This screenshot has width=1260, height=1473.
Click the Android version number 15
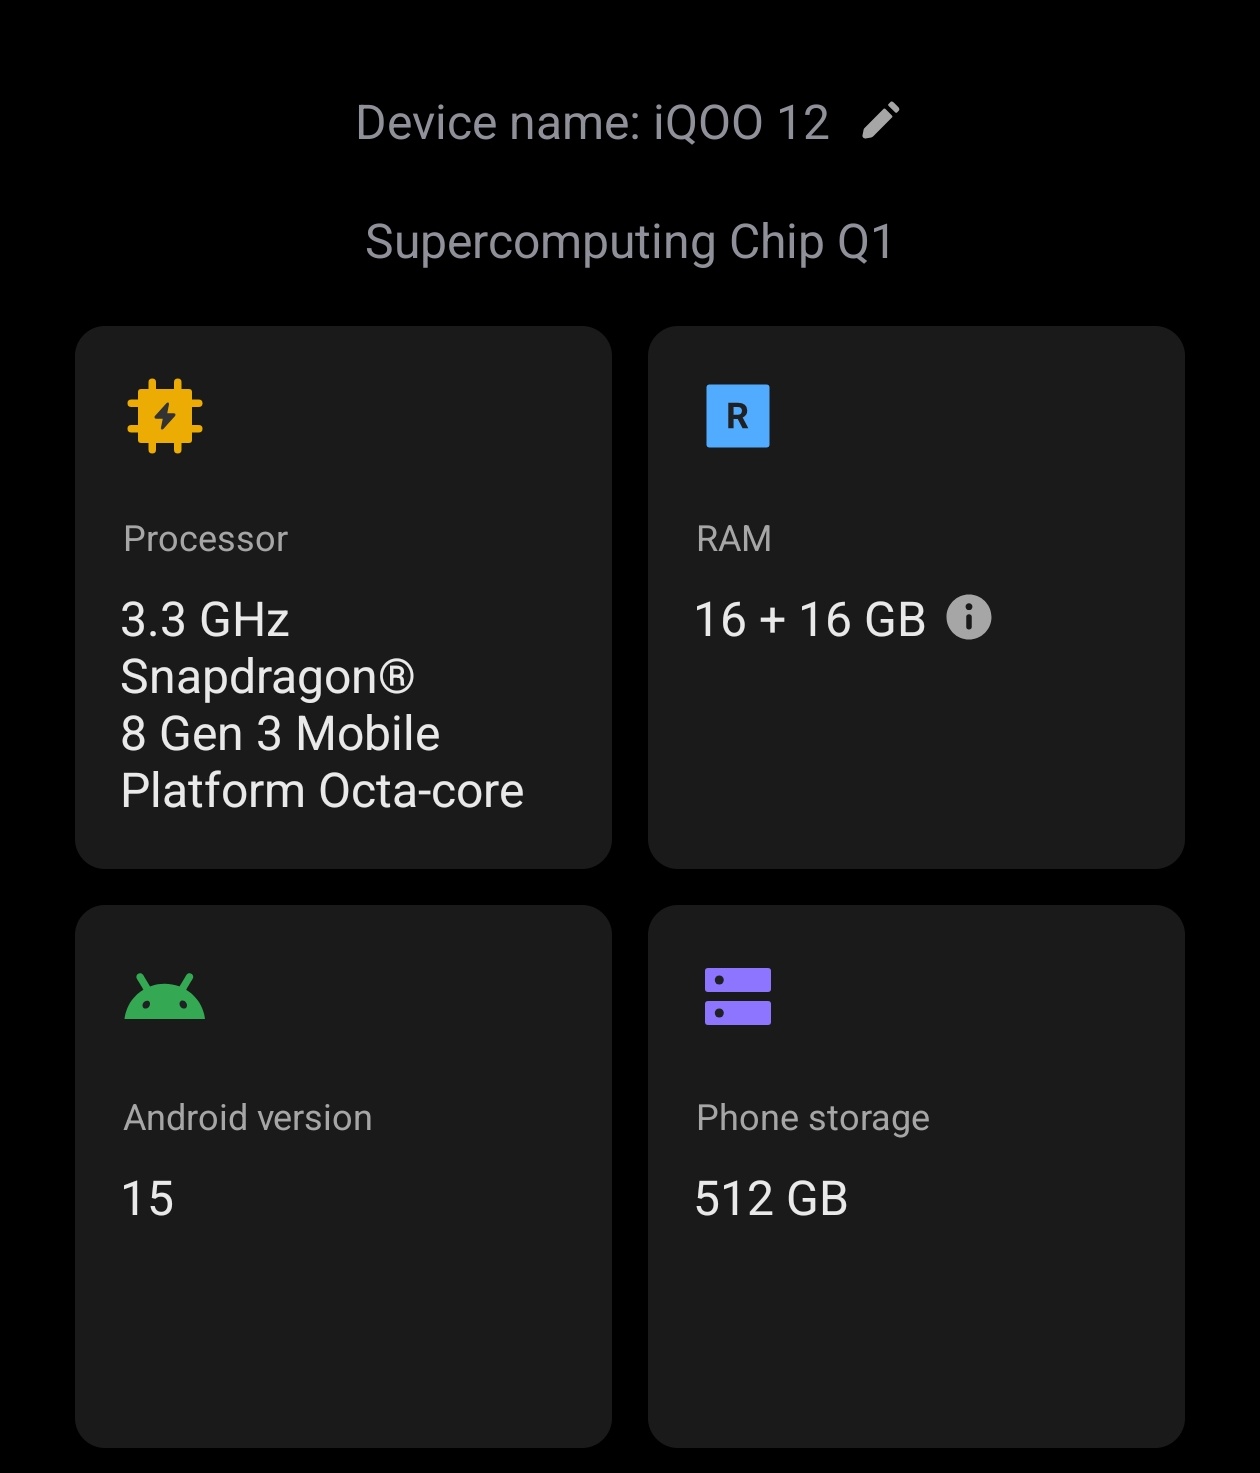(x=148, y=1198)
